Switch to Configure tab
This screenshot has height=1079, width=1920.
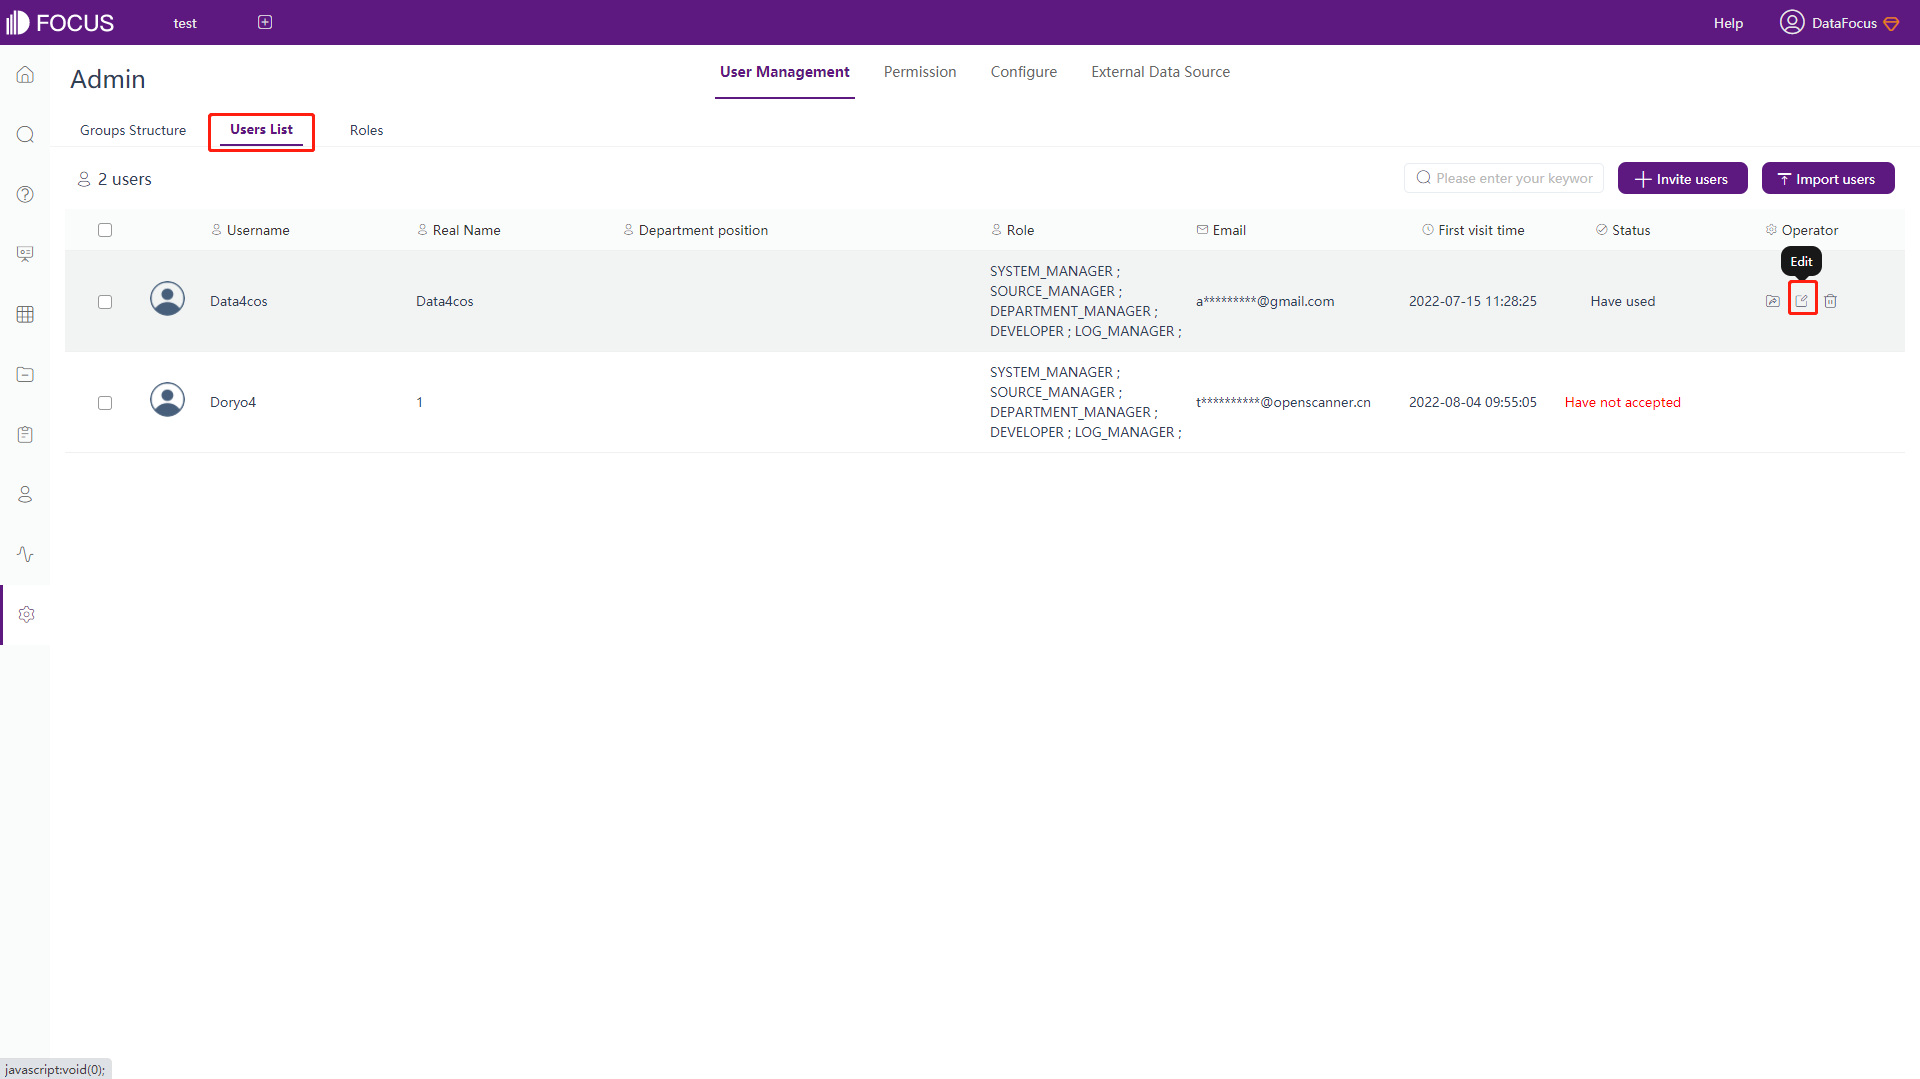pos(1023,72)
